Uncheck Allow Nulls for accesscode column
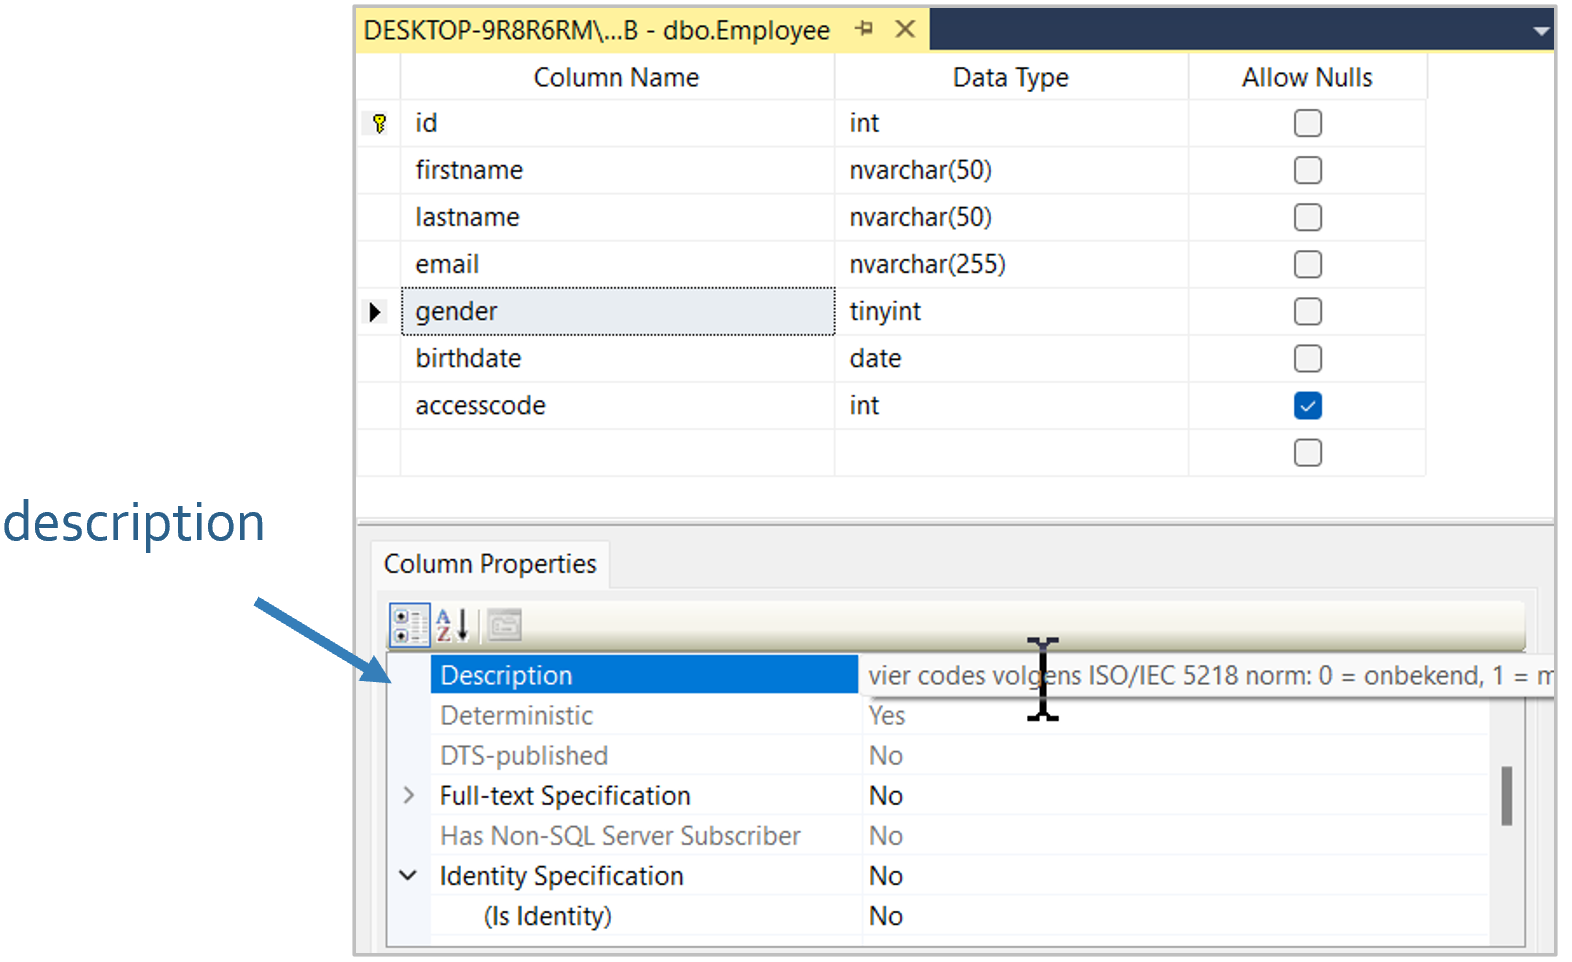Screen dimensions: 1572x962 point(1307,406)
